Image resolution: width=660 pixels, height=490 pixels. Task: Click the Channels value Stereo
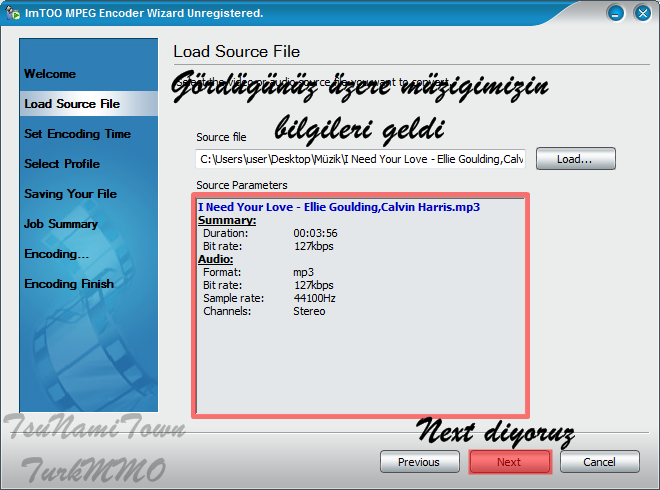coord(309,311)
